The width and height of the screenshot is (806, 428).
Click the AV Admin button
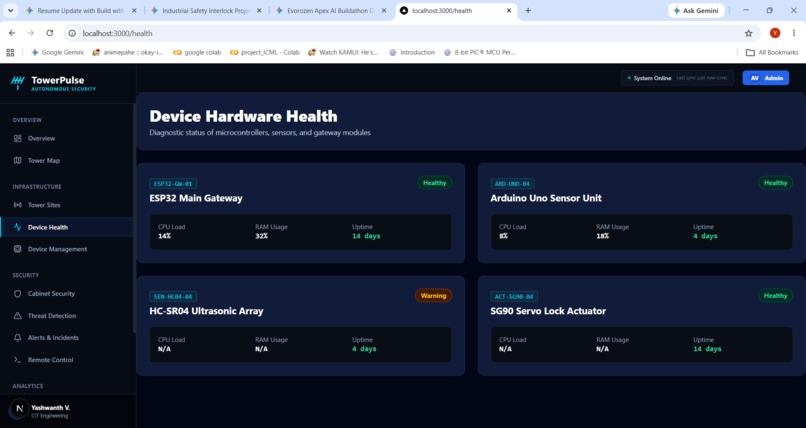coord(765,78)
